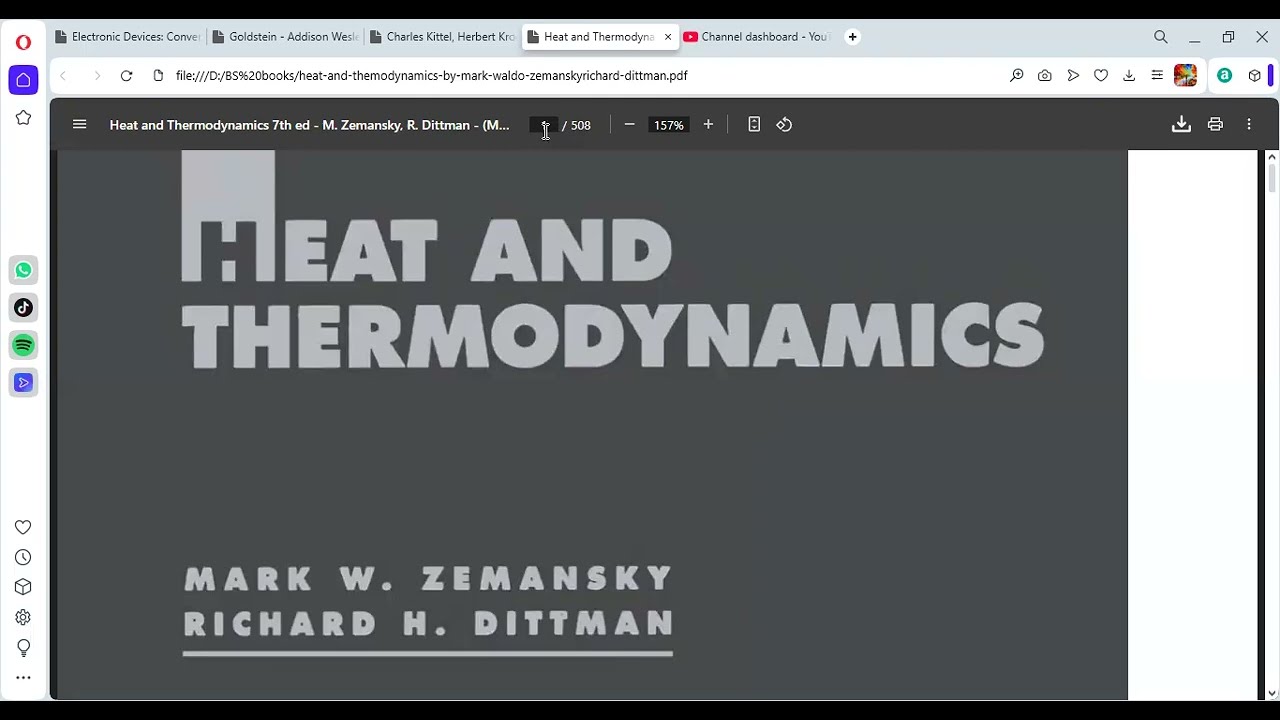
Task: Open extensions cube in top toolbar
Action: pyautogui.click(x=1254, y=76)
